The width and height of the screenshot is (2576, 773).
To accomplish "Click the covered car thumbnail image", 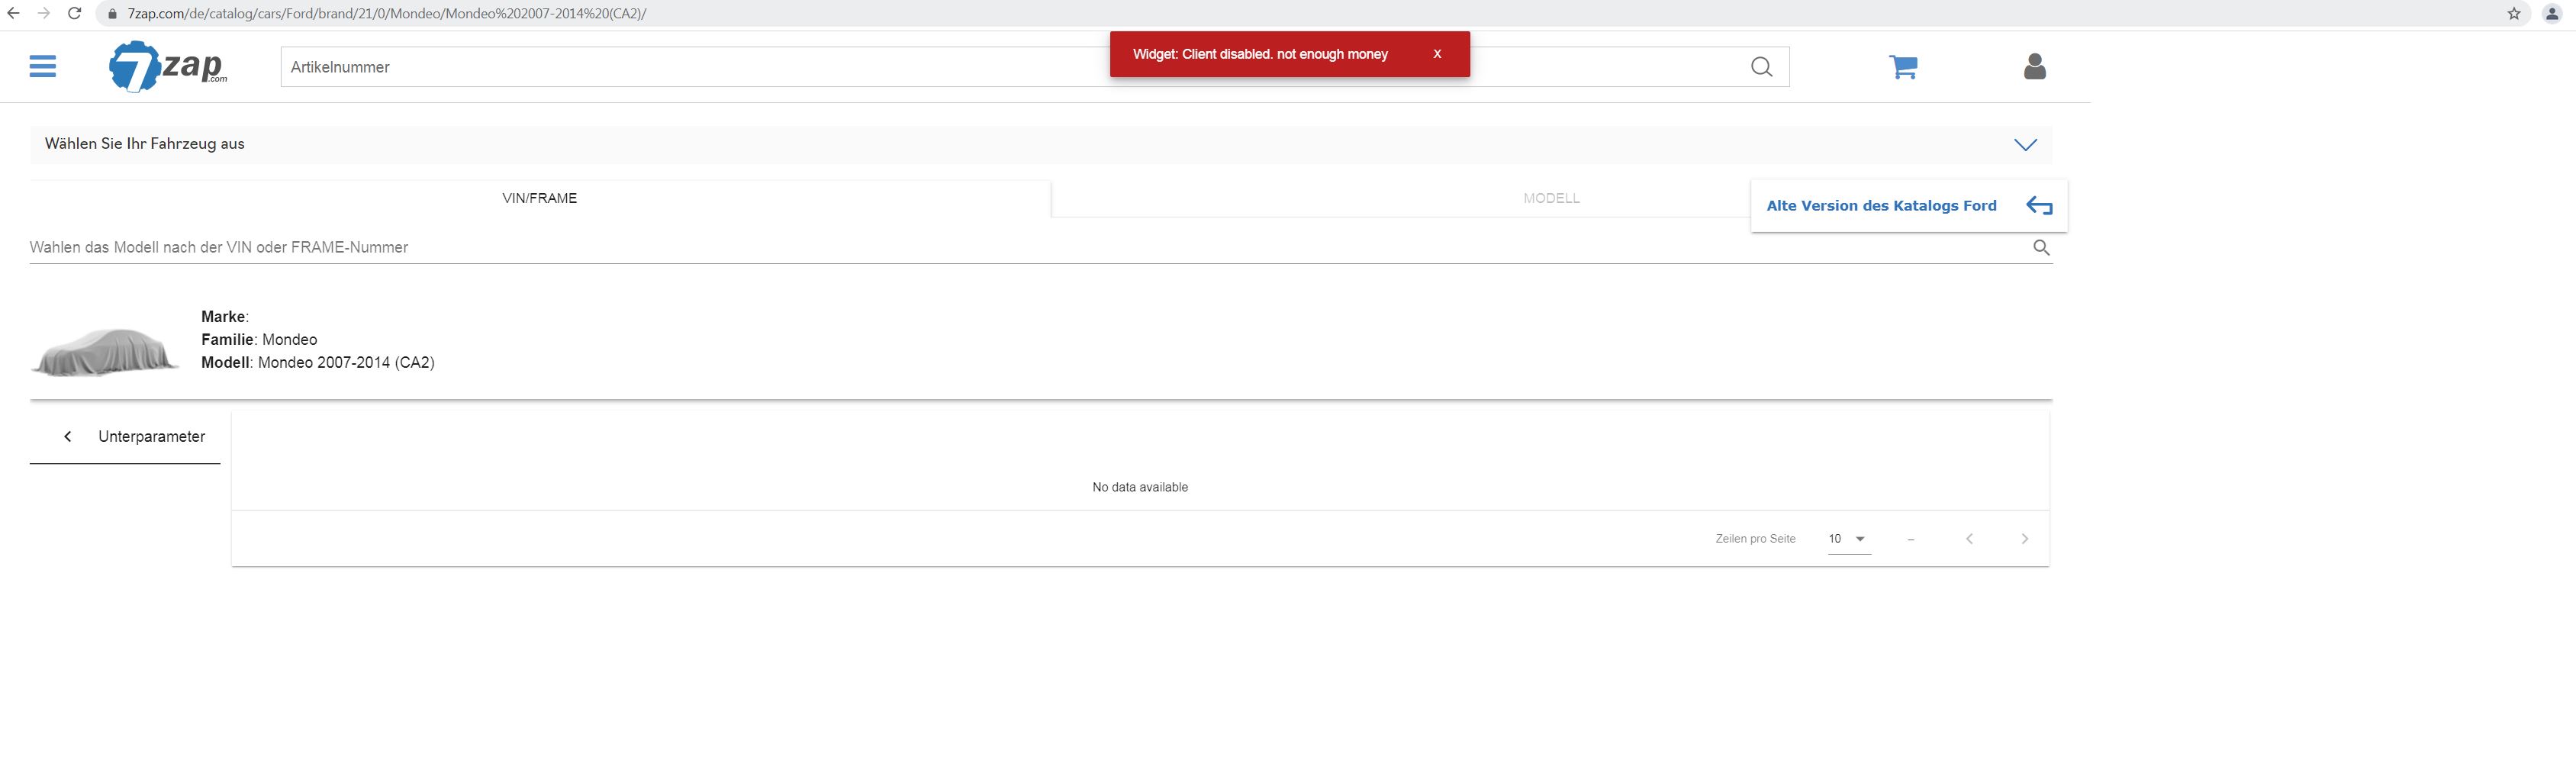I will (105, 351).
